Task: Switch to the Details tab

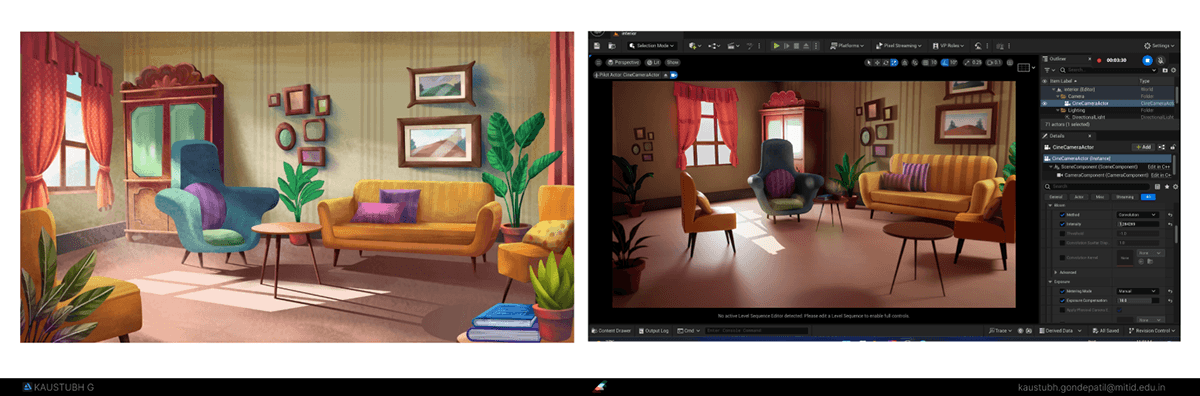Action: point(1056,136)
